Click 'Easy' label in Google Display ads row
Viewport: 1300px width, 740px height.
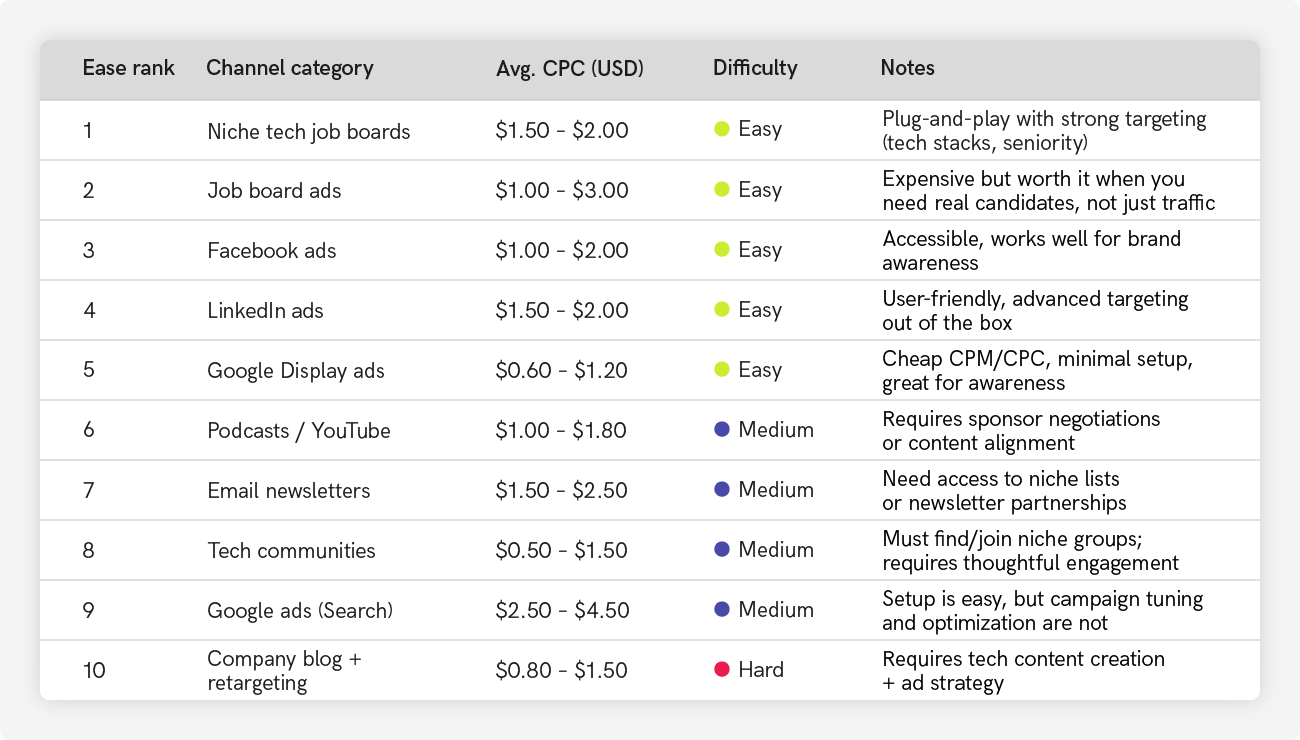point(760,370)
